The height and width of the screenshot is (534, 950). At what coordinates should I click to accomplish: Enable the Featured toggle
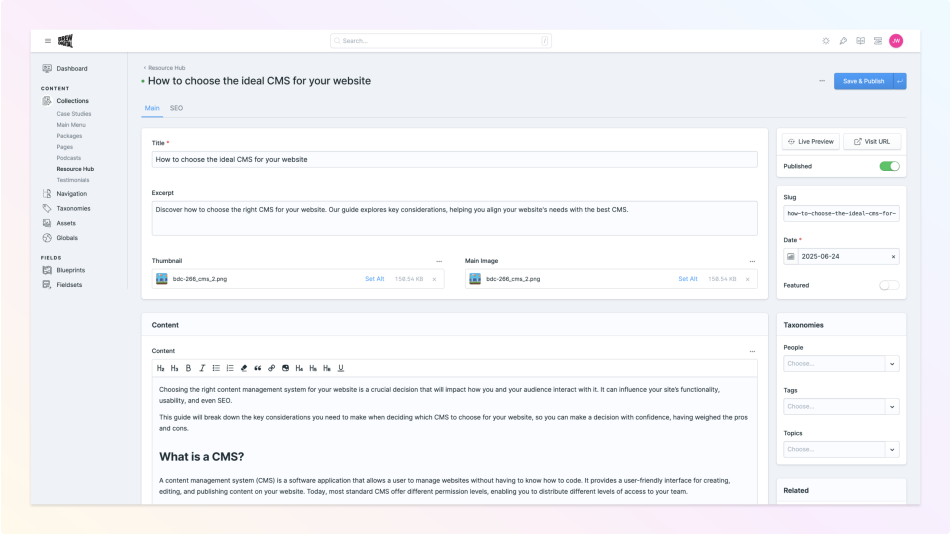coord(889,285)
